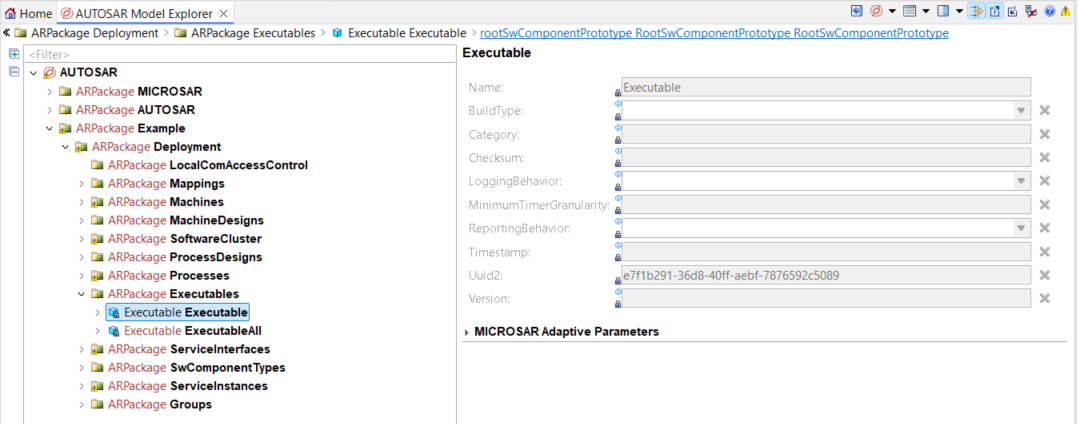The image size is (1078, 424).
Task: Focus the tree Filter field
Action: [240, 54]
